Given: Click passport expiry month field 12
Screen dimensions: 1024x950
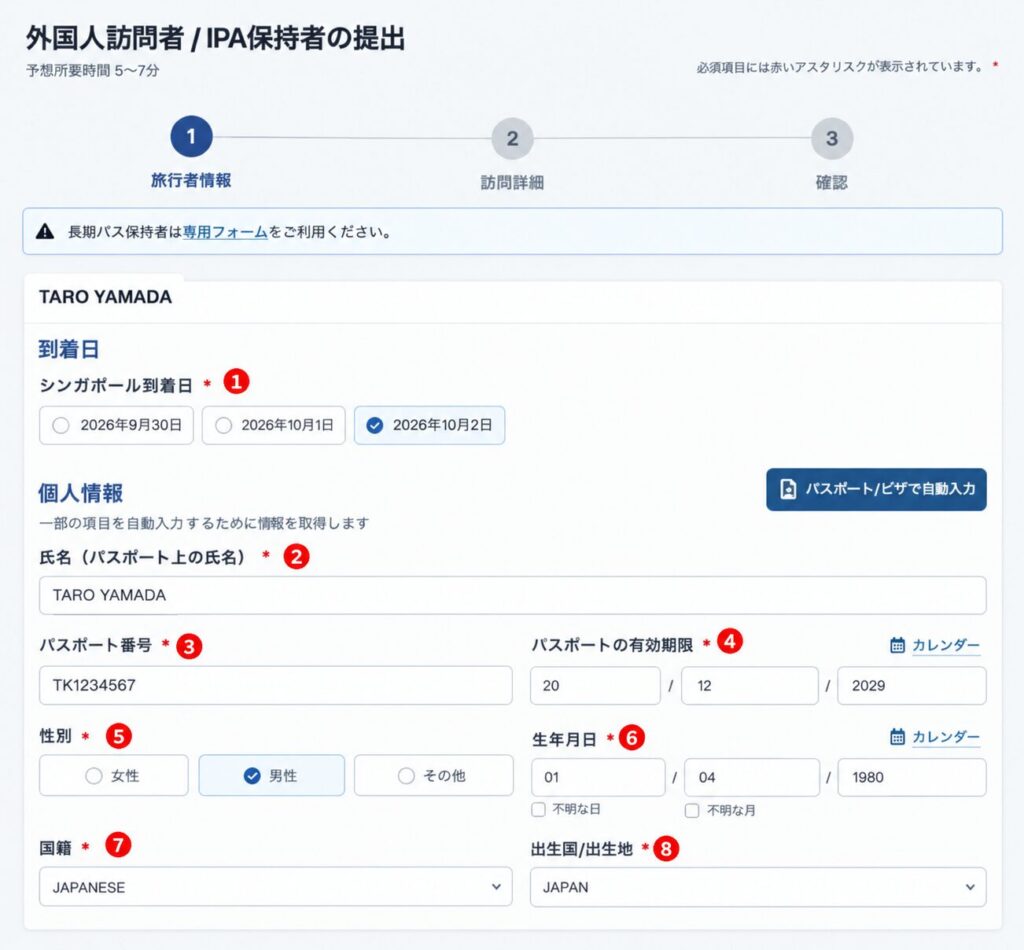Looking at the screenshot, I should (x=750, y=686).
